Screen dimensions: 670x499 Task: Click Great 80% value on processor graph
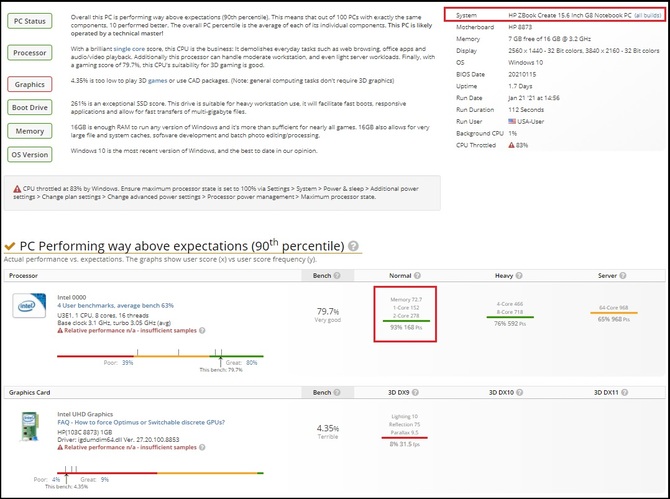tap(252, 363)
